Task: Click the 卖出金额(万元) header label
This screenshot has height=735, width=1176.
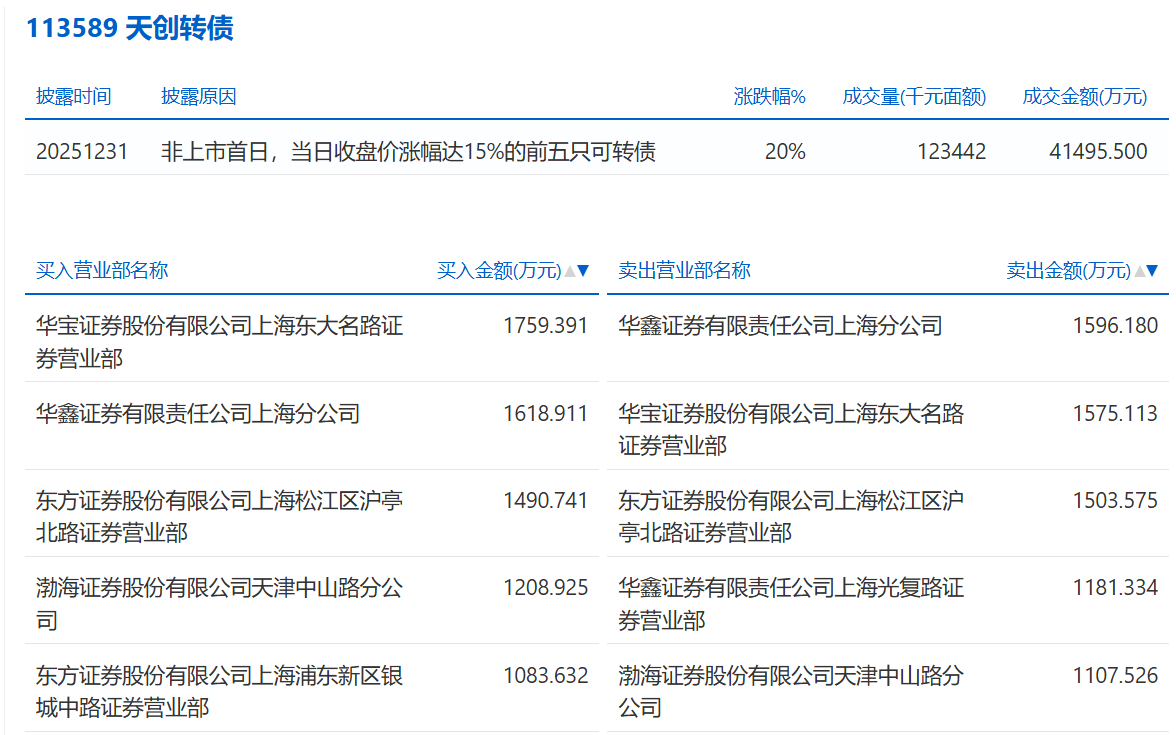Action: (x=1068, y=271)
